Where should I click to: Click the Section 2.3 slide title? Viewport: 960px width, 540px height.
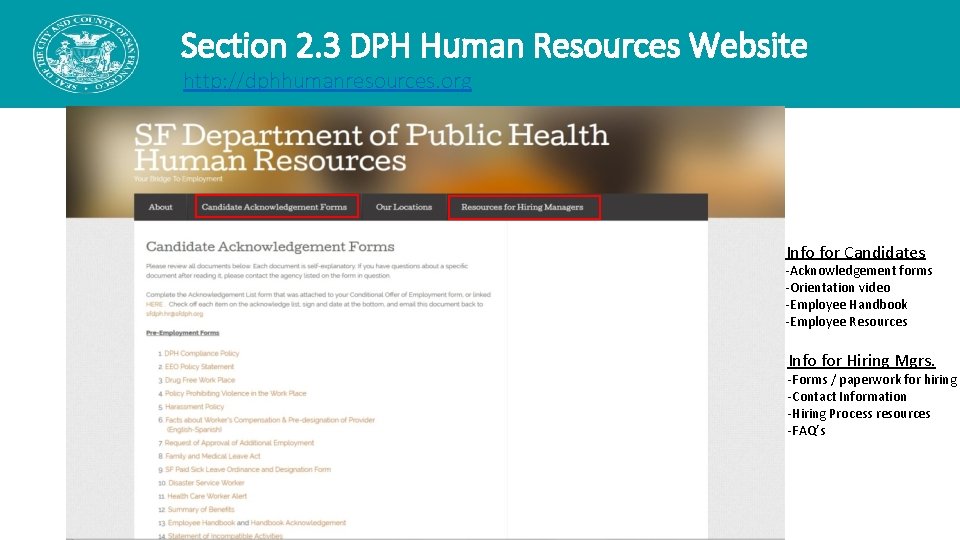click(x=493, y=46)
